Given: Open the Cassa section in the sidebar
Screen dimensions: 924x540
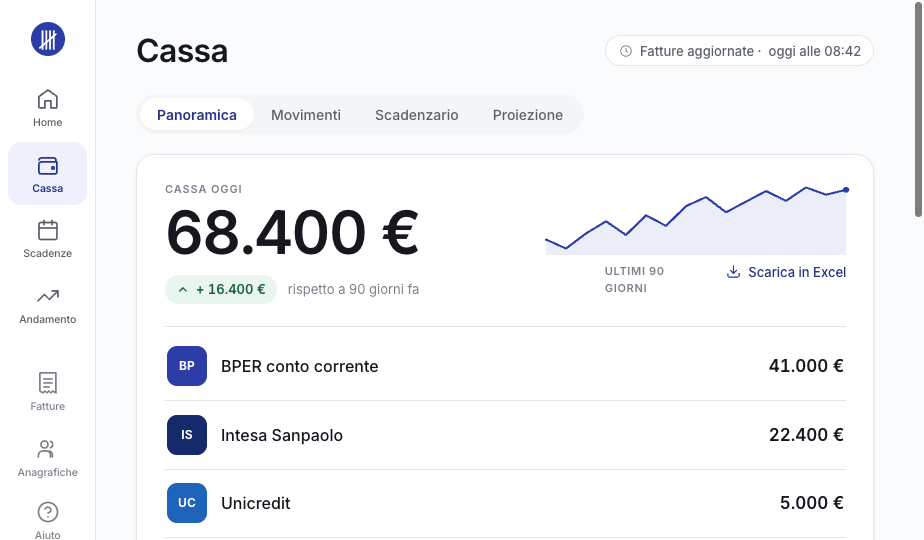Looking at the screenshot, I should click(x=48, y=173).
